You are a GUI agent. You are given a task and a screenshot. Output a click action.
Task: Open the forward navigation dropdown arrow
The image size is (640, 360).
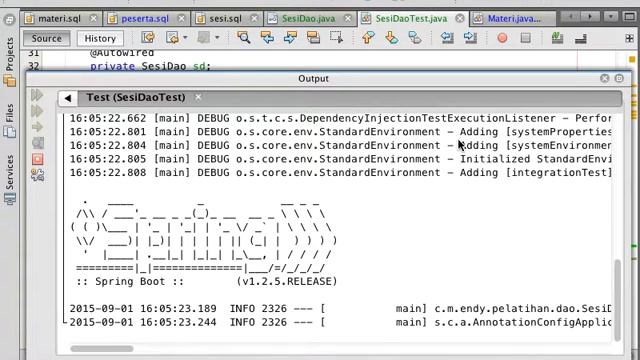pos(217,38)
